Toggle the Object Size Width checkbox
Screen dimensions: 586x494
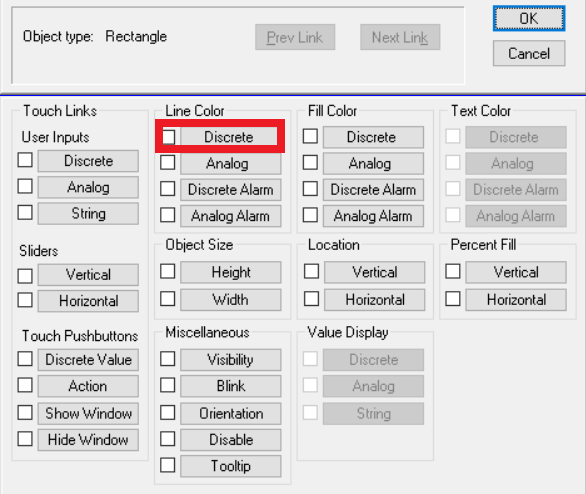coord(167,299)
